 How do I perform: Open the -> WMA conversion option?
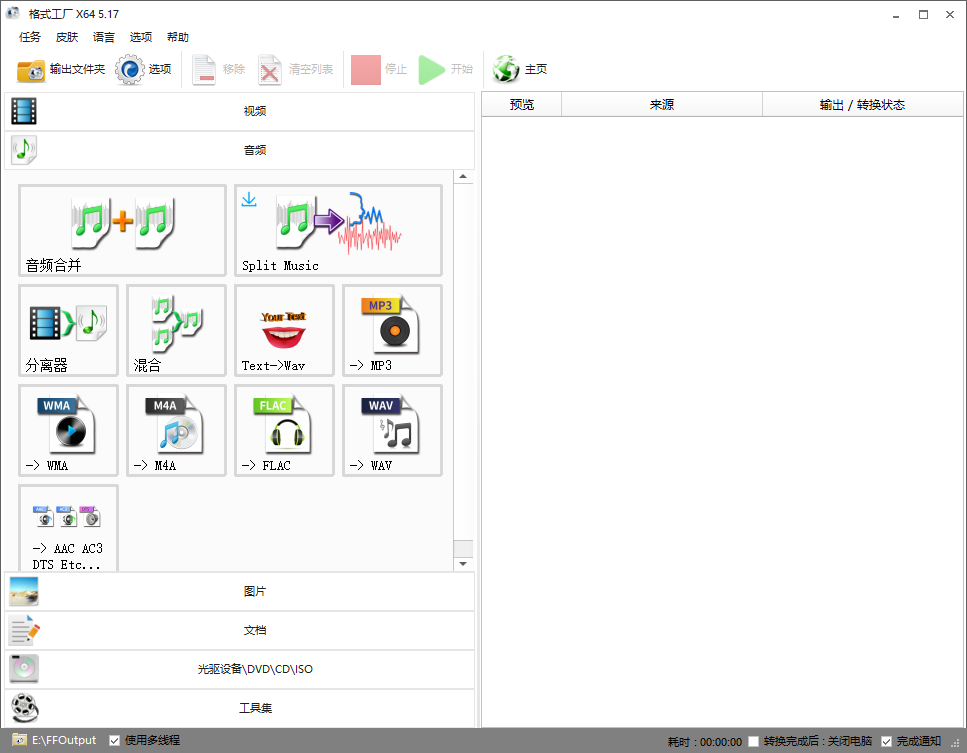click(68, 430)
